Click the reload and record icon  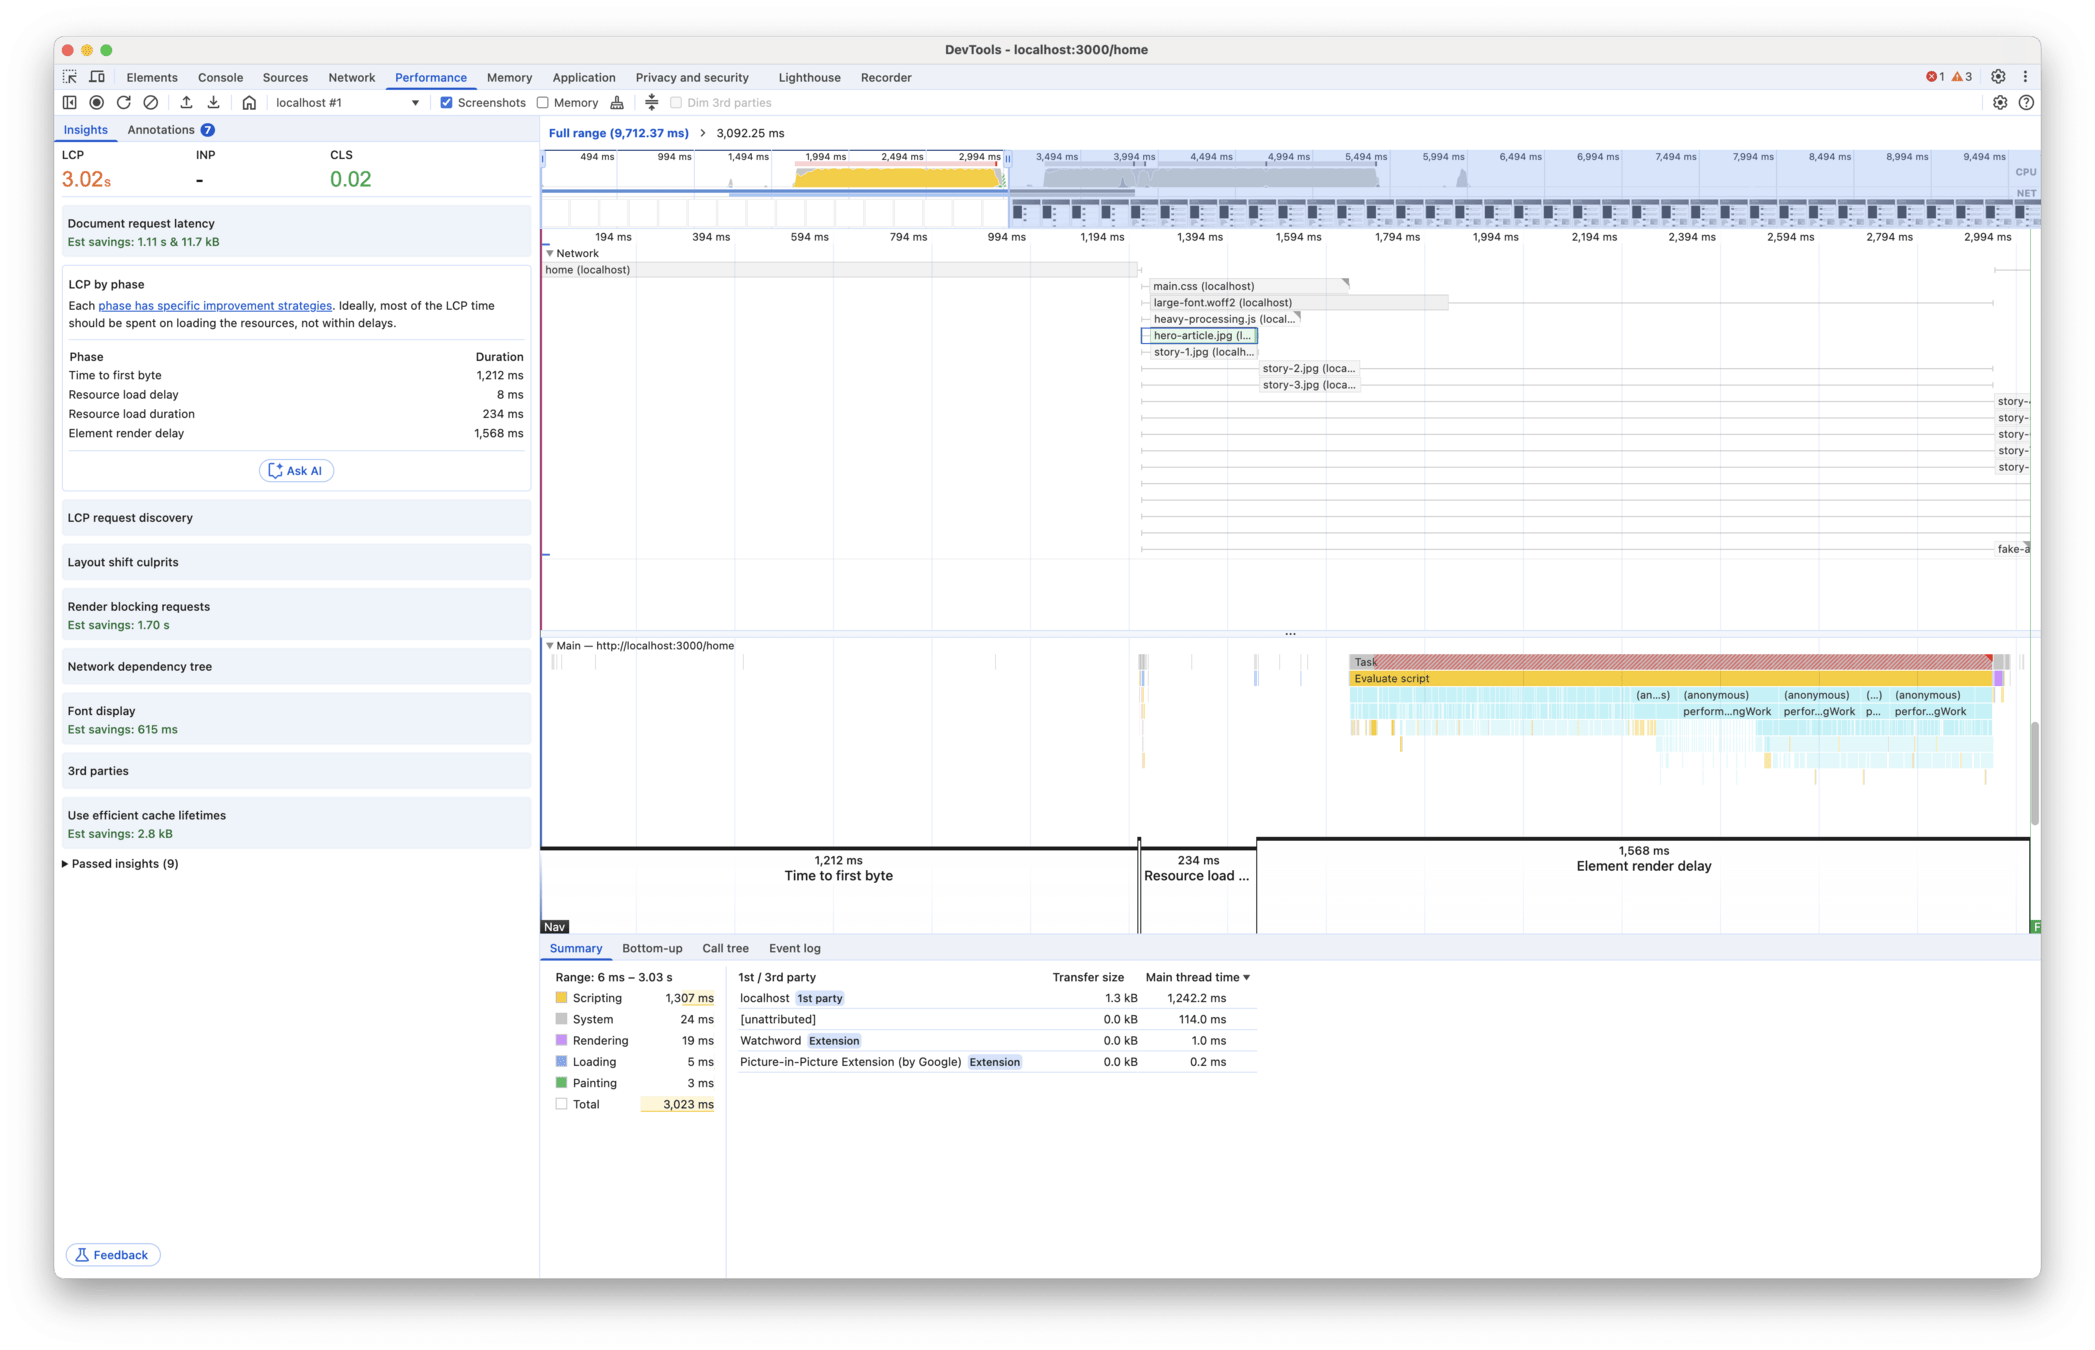point(124,103)
